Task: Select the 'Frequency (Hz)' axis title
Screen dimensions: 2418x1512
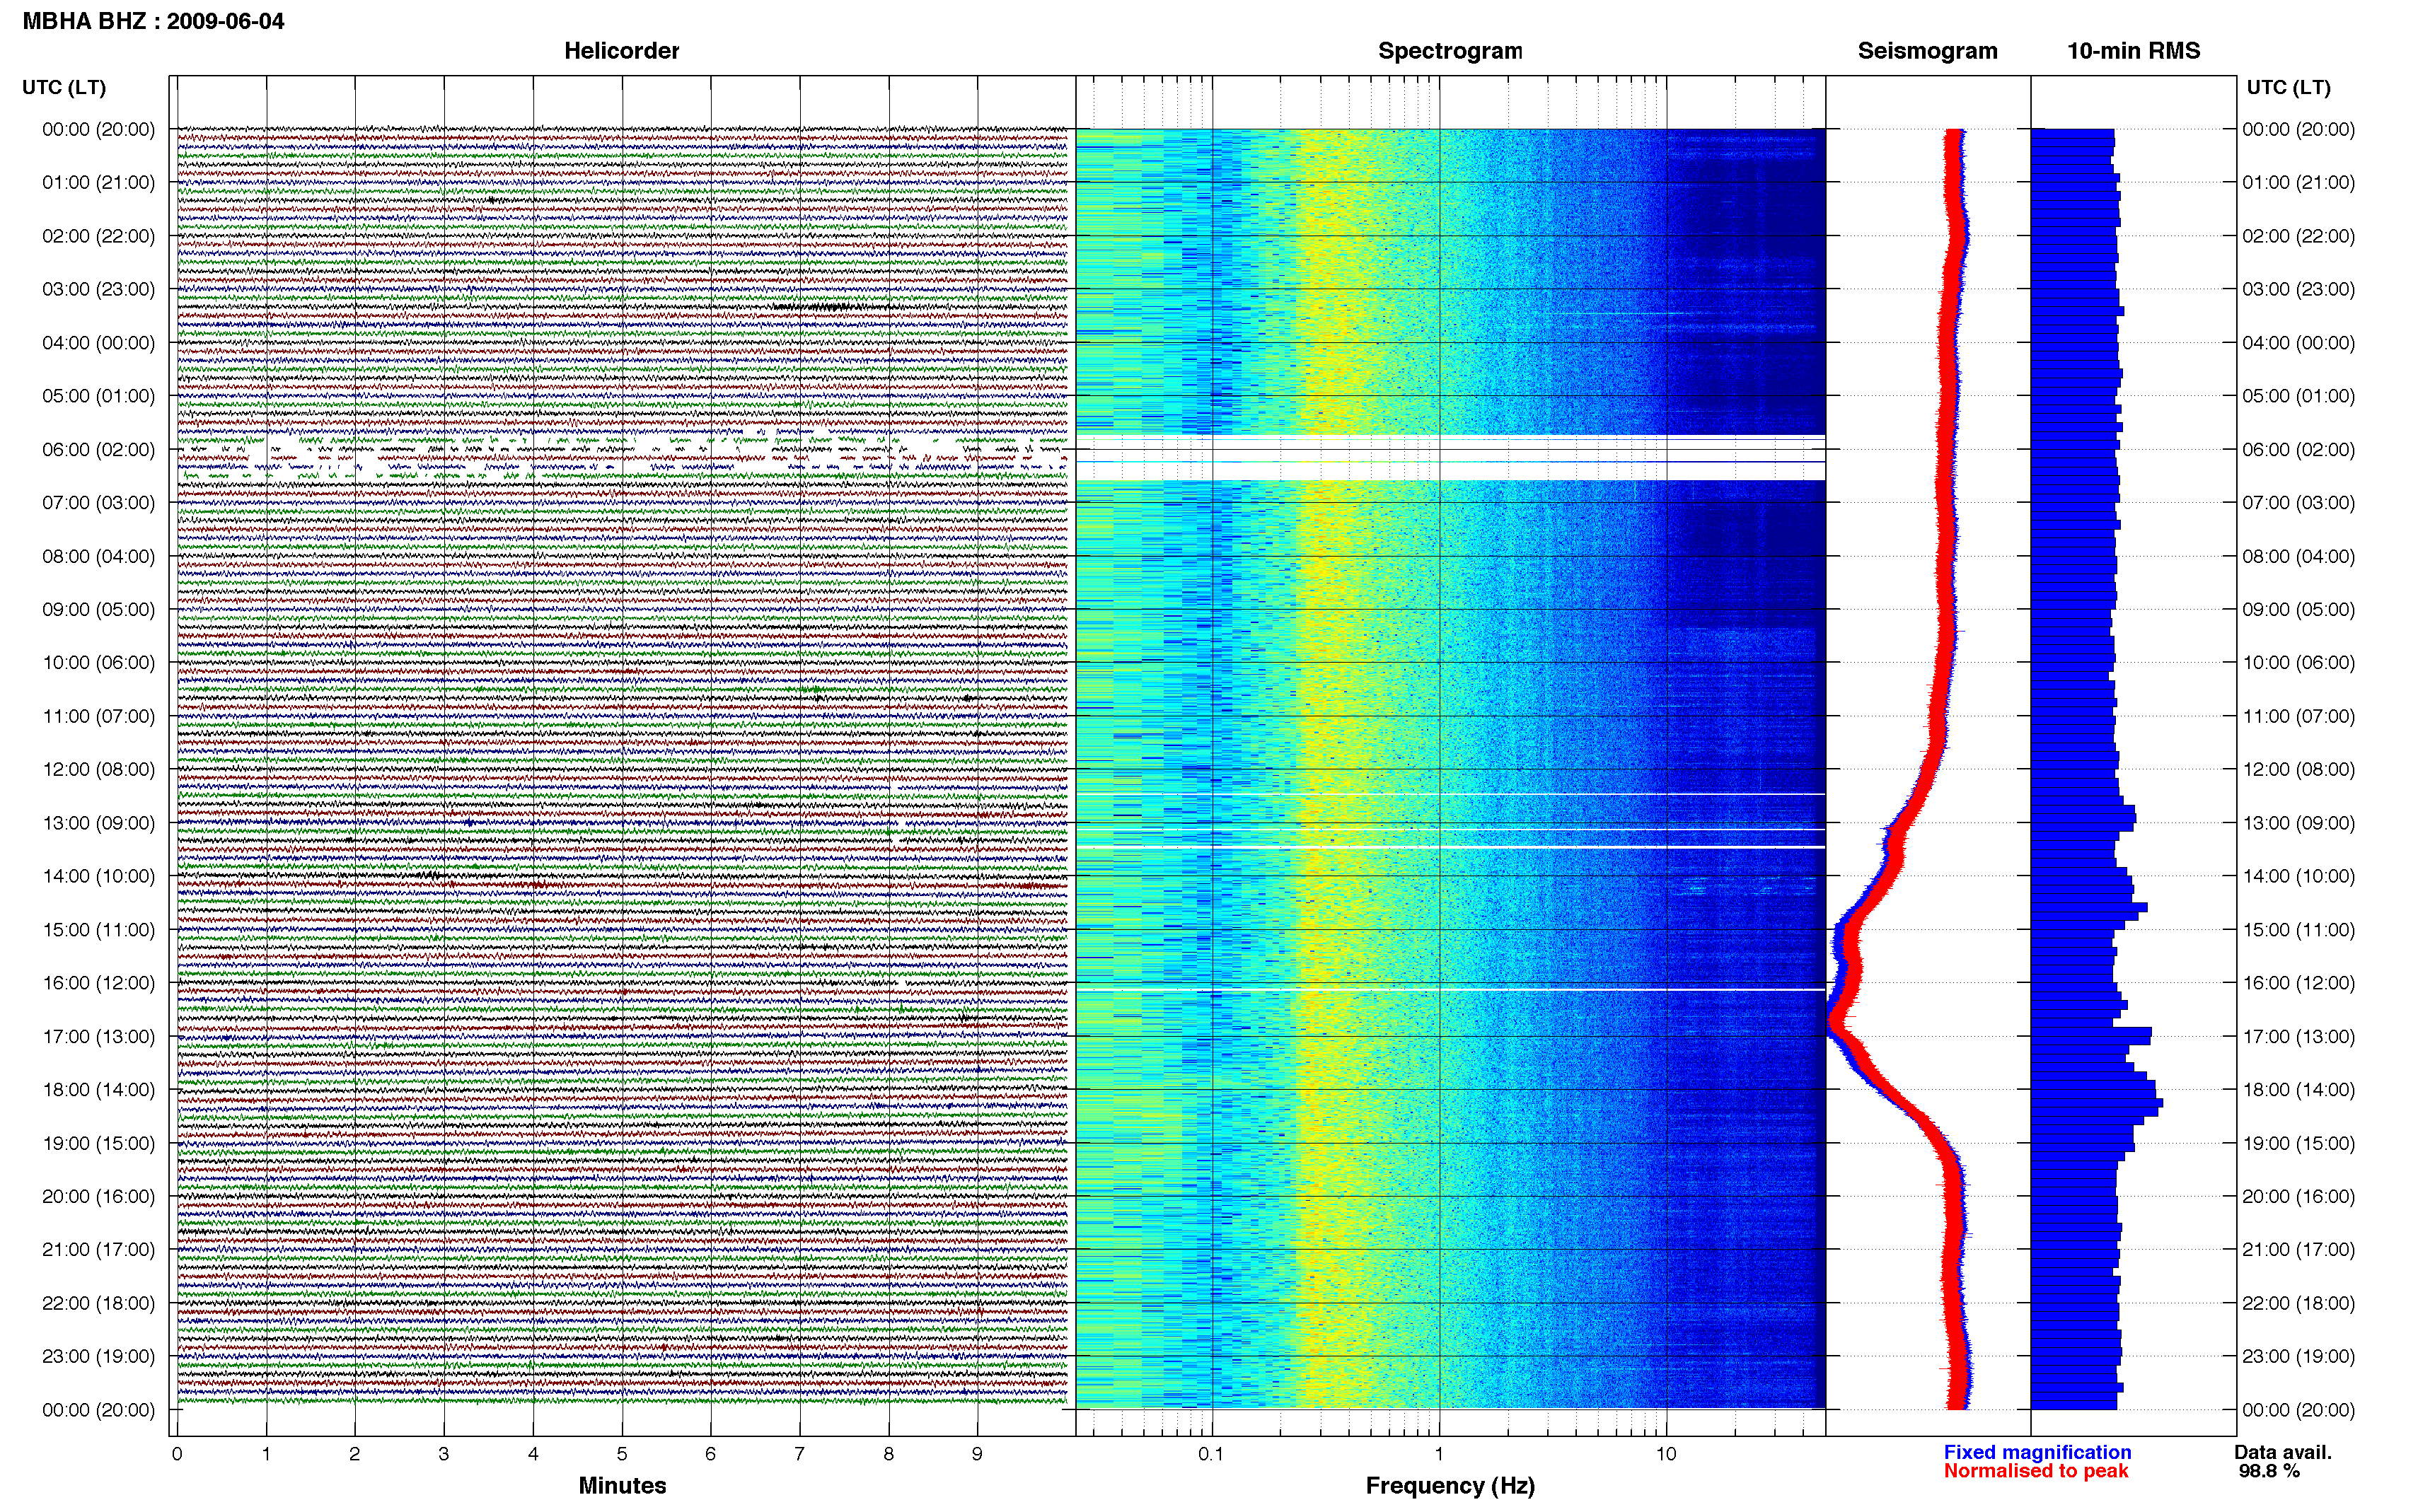Action: tap(1450, 1486)
